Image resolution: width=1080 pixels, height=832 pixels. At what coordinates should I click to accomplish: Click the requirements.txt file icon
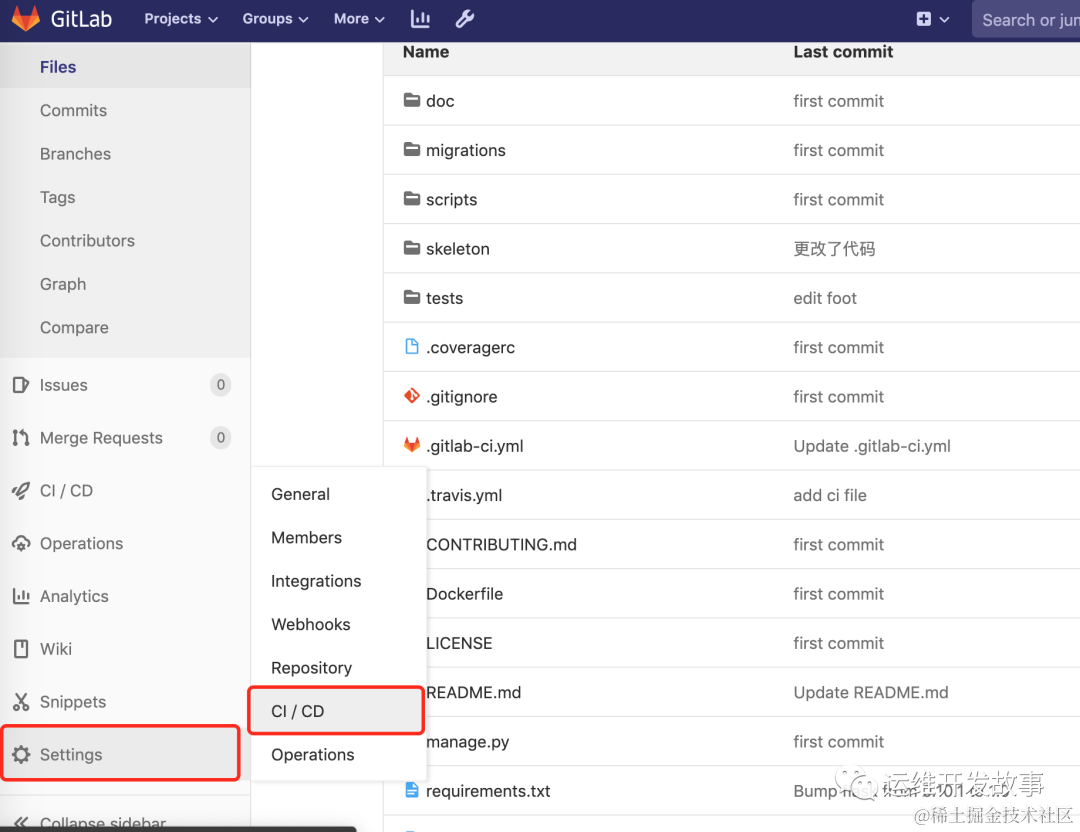(x=412, y=790)
